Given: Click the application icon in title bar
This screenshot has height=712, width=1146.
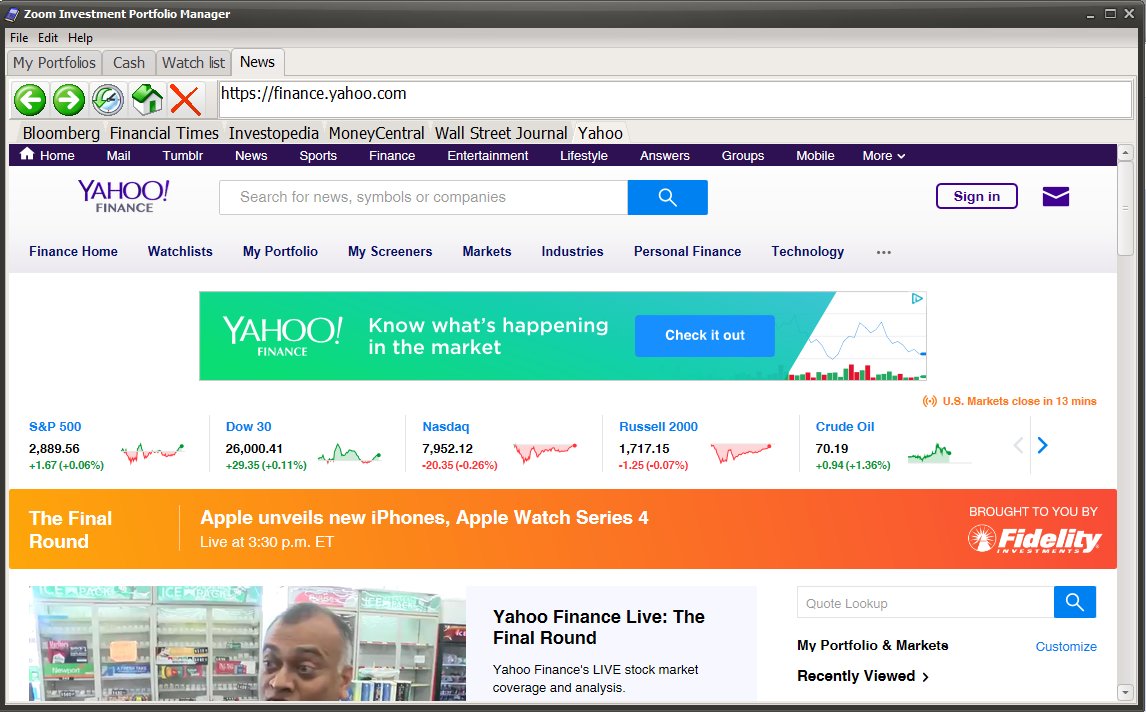Looking at the screenshot, I should (12, 14).
